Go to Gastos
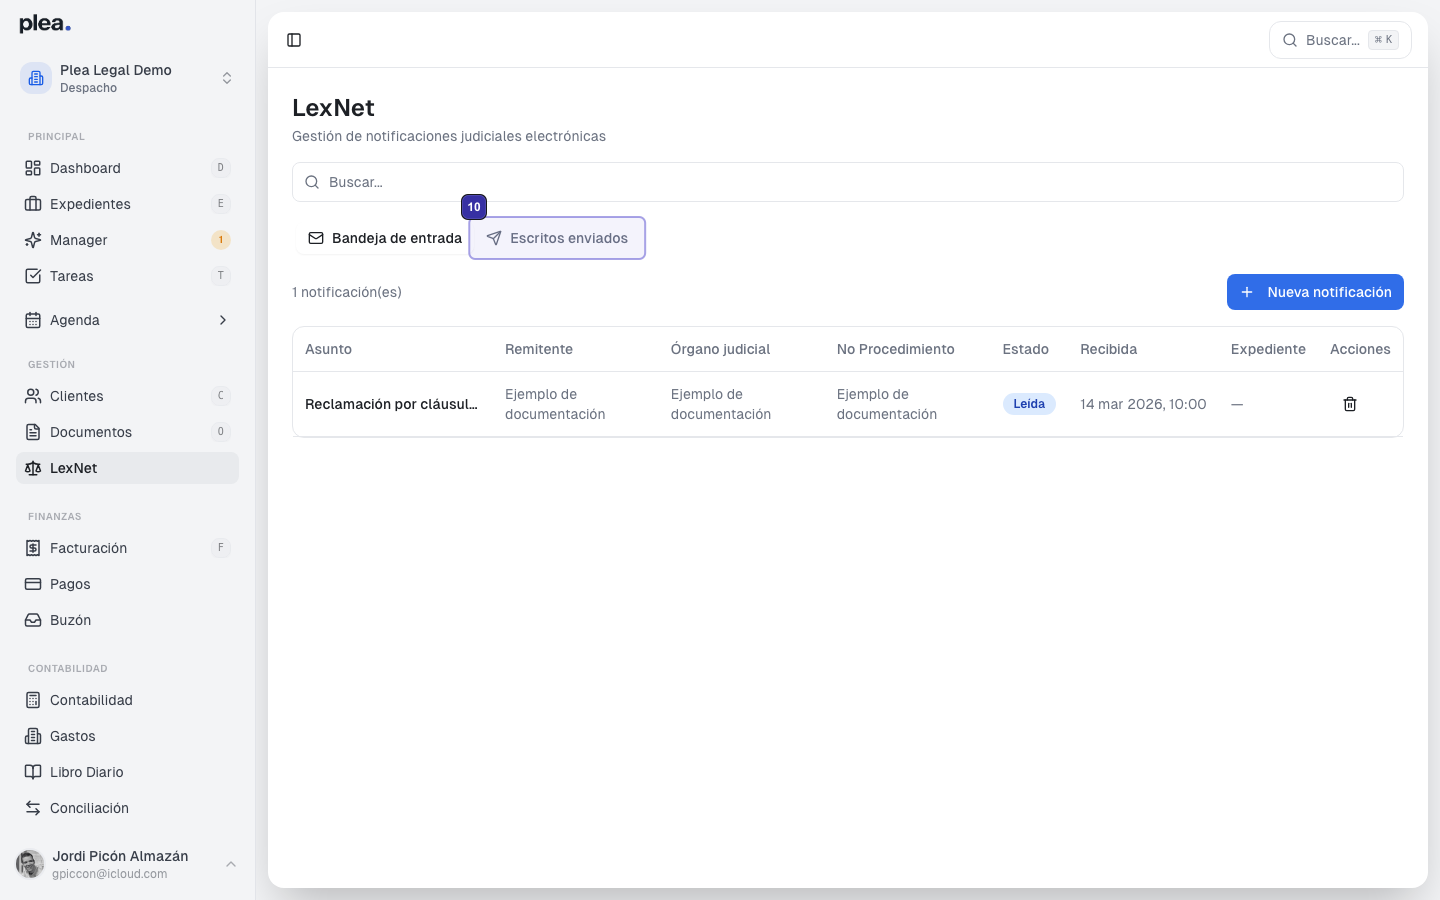Screen dimensions: 1440x900 pyautogui.click(x=127, y=736)
